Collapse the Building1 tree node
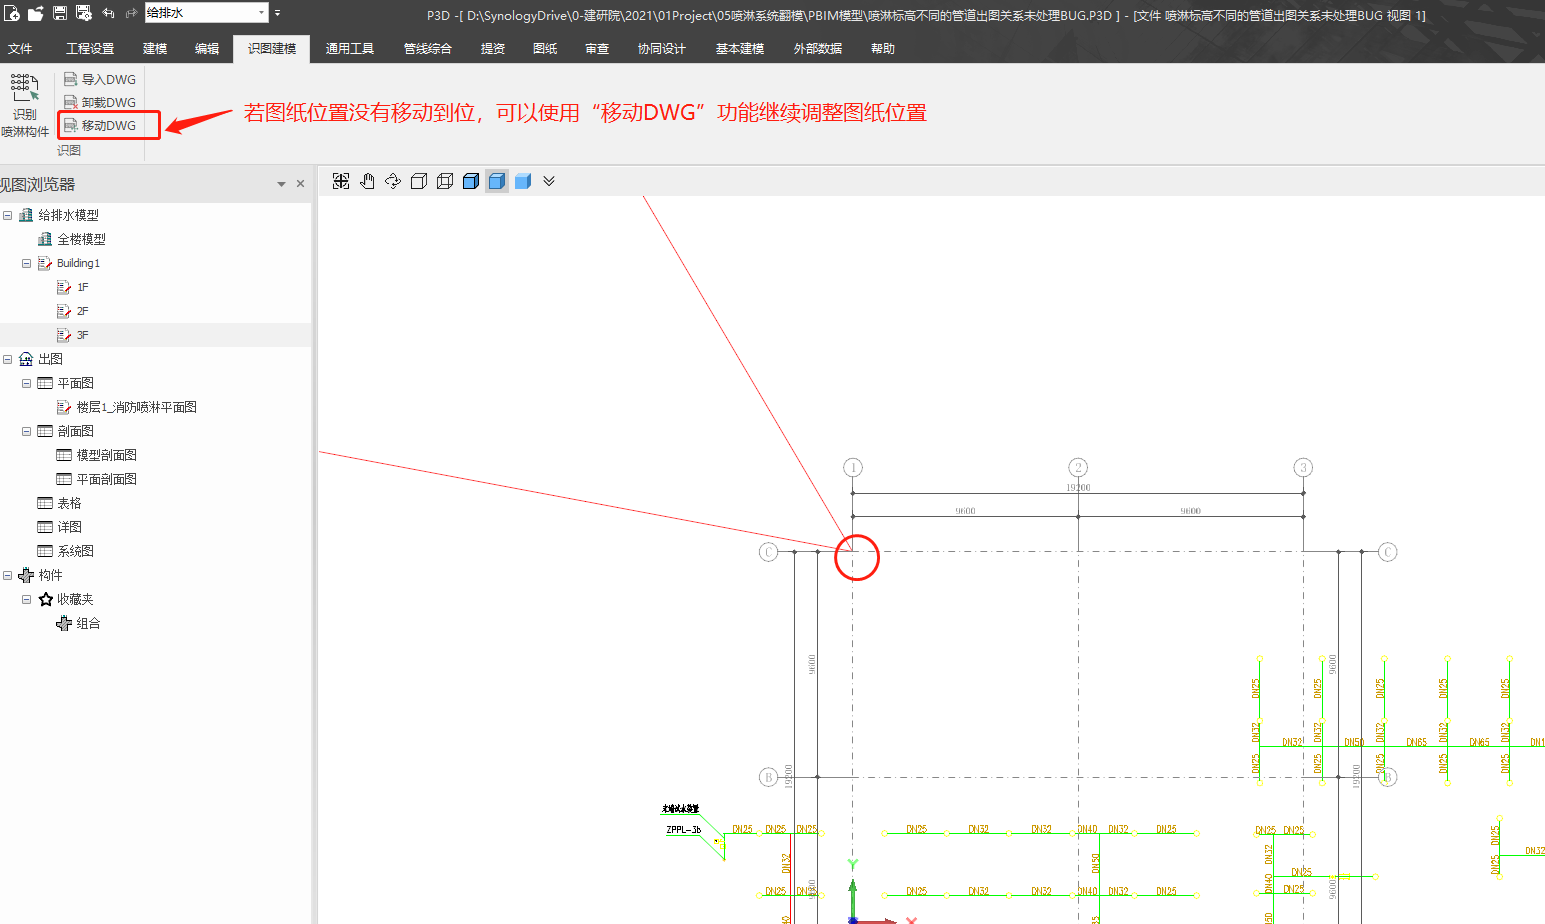 (x=27, y=264)
